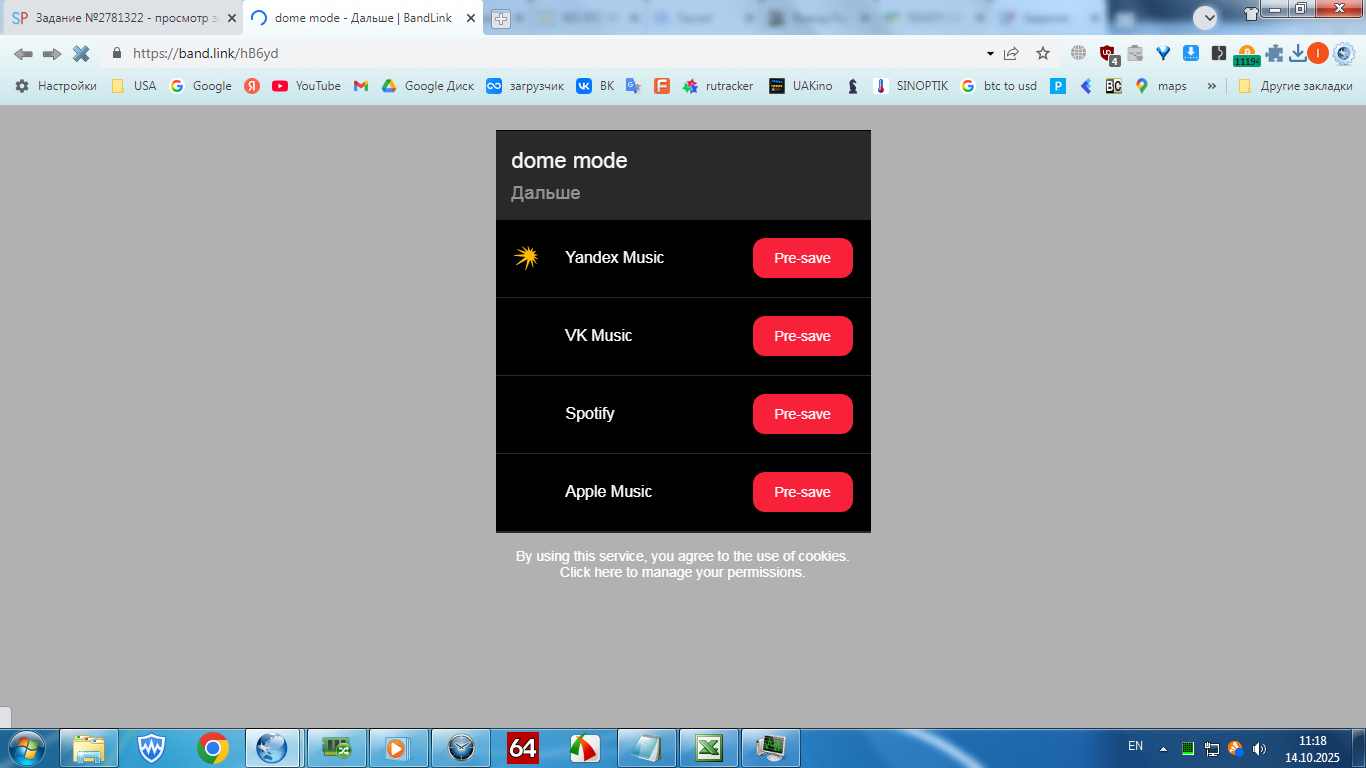Screen dimensions: 1366x768
Task: Open the SINOPTIK bookmark
Action: (911, 86)
